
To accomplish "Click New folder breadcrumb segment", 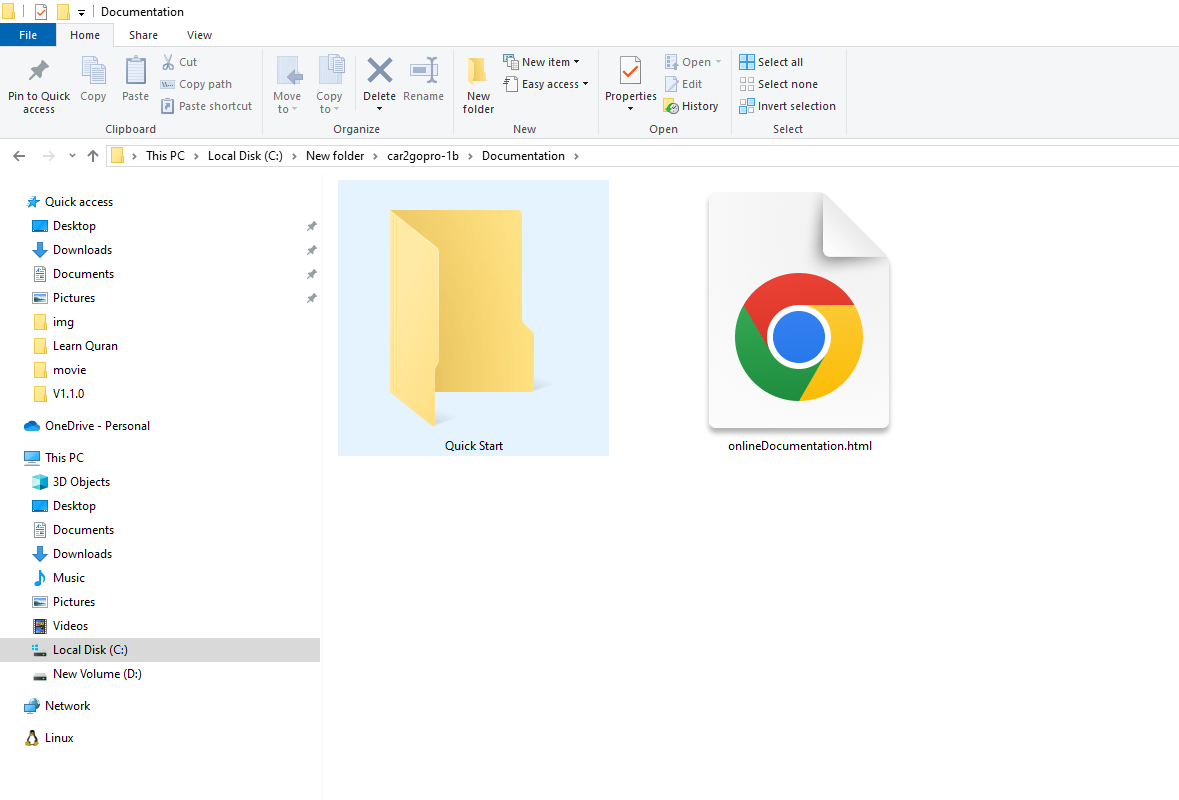I will click(335, 156).
